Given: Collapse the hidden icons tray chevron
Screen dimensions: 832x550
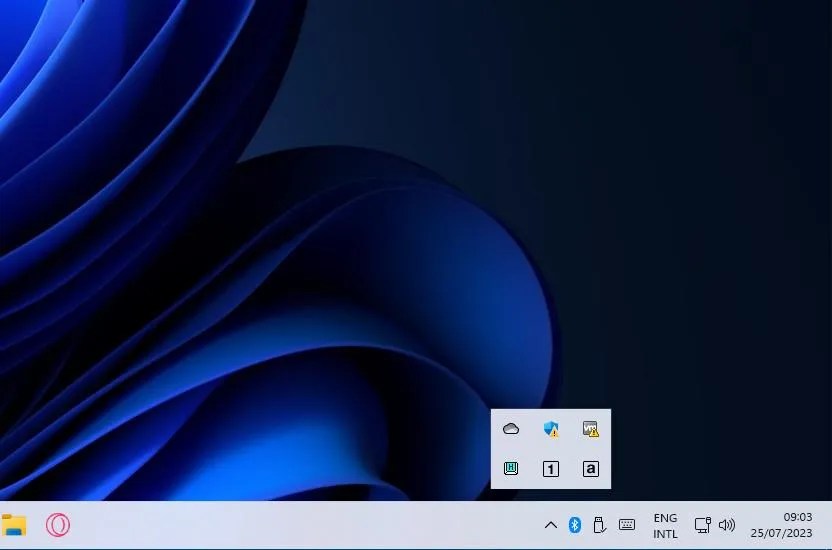Looking at the screenshot, I should coord(551,525).
